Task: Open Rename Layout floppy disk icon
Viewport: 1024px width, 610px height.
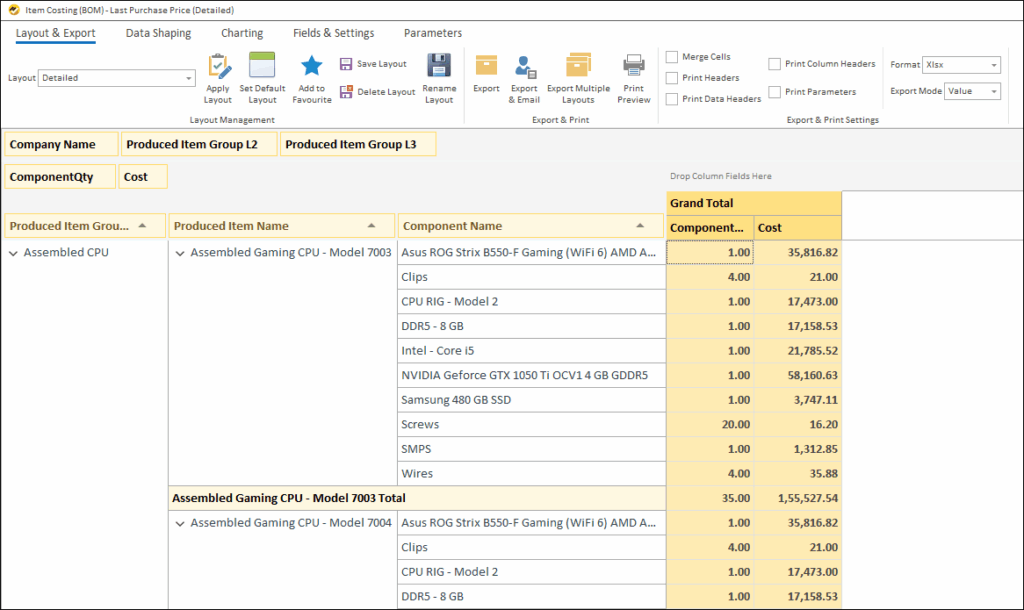Action: [439, 67]
